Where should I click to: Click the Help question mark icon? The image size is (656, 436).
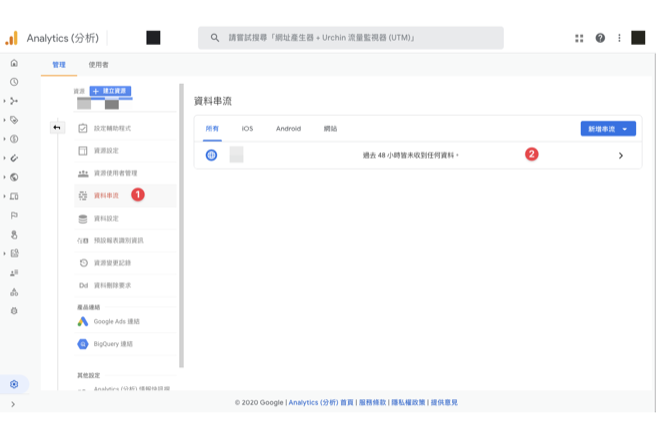(x=600, y=38)
